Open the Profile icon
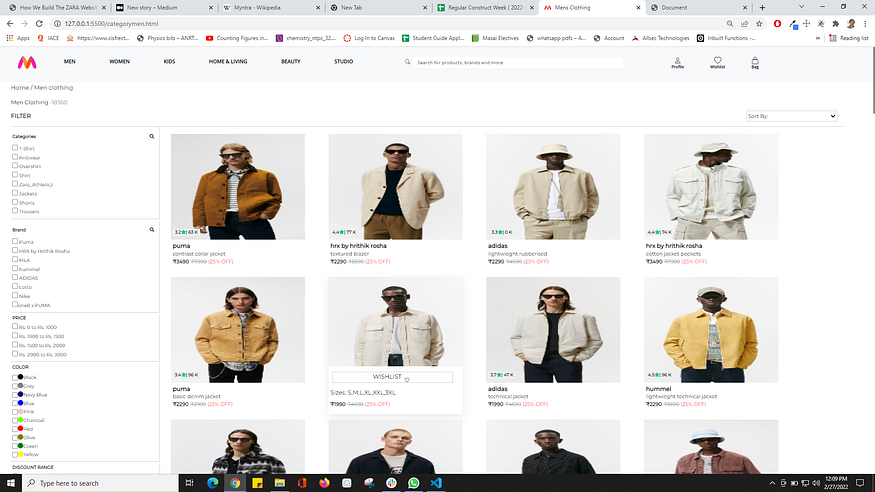 point(677,62)
